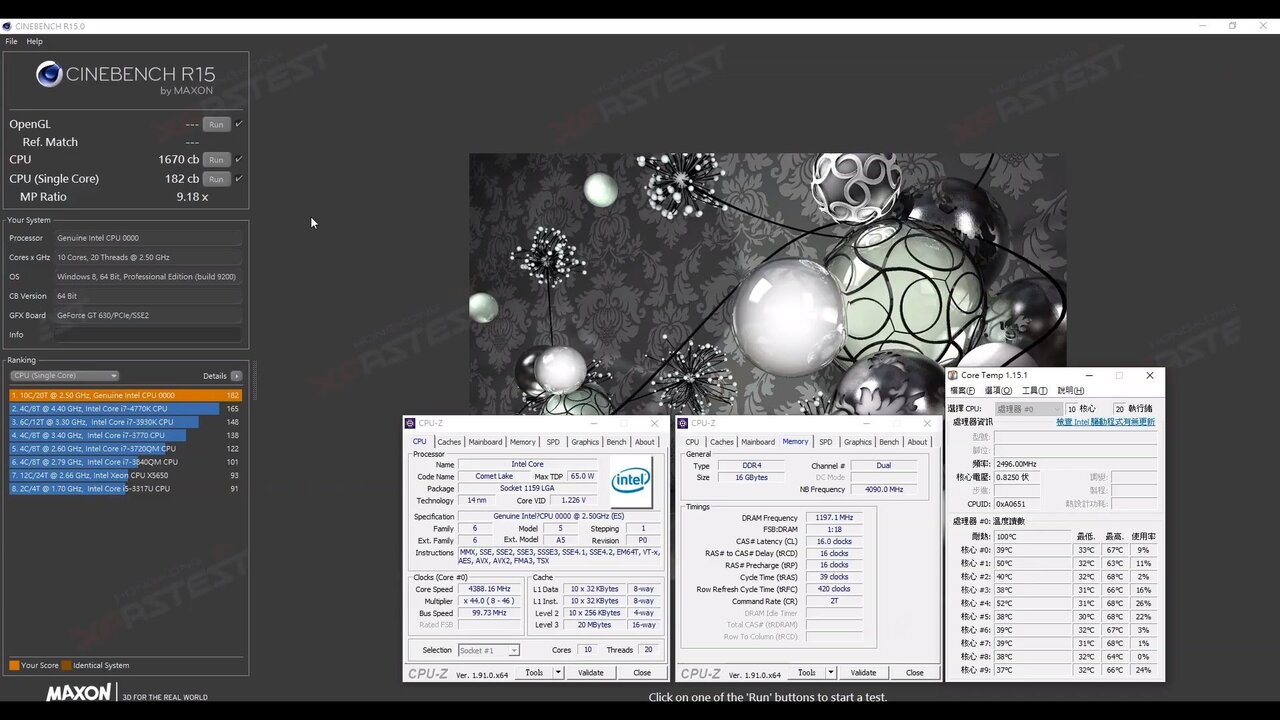Click the Cinebench title bar app icon

click(x=6, y=26)
